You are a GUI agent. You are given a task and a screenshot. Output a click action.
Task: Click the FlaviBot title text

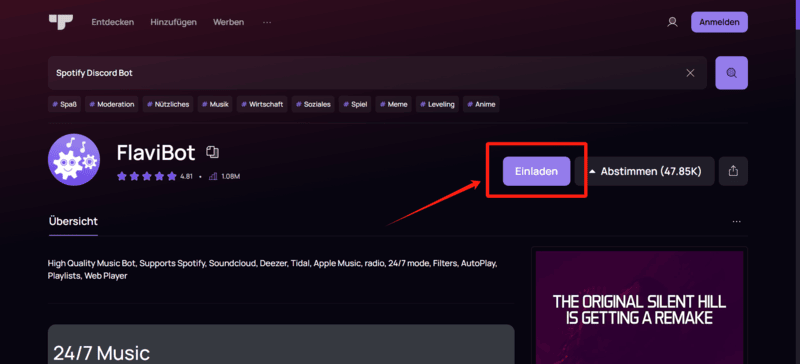(156, 152)
